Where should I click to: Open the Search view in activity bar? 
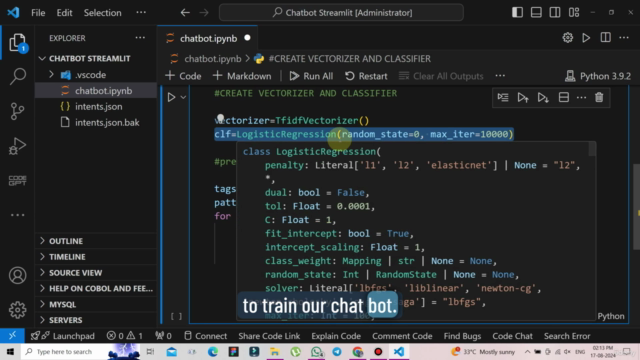[18, 76]
